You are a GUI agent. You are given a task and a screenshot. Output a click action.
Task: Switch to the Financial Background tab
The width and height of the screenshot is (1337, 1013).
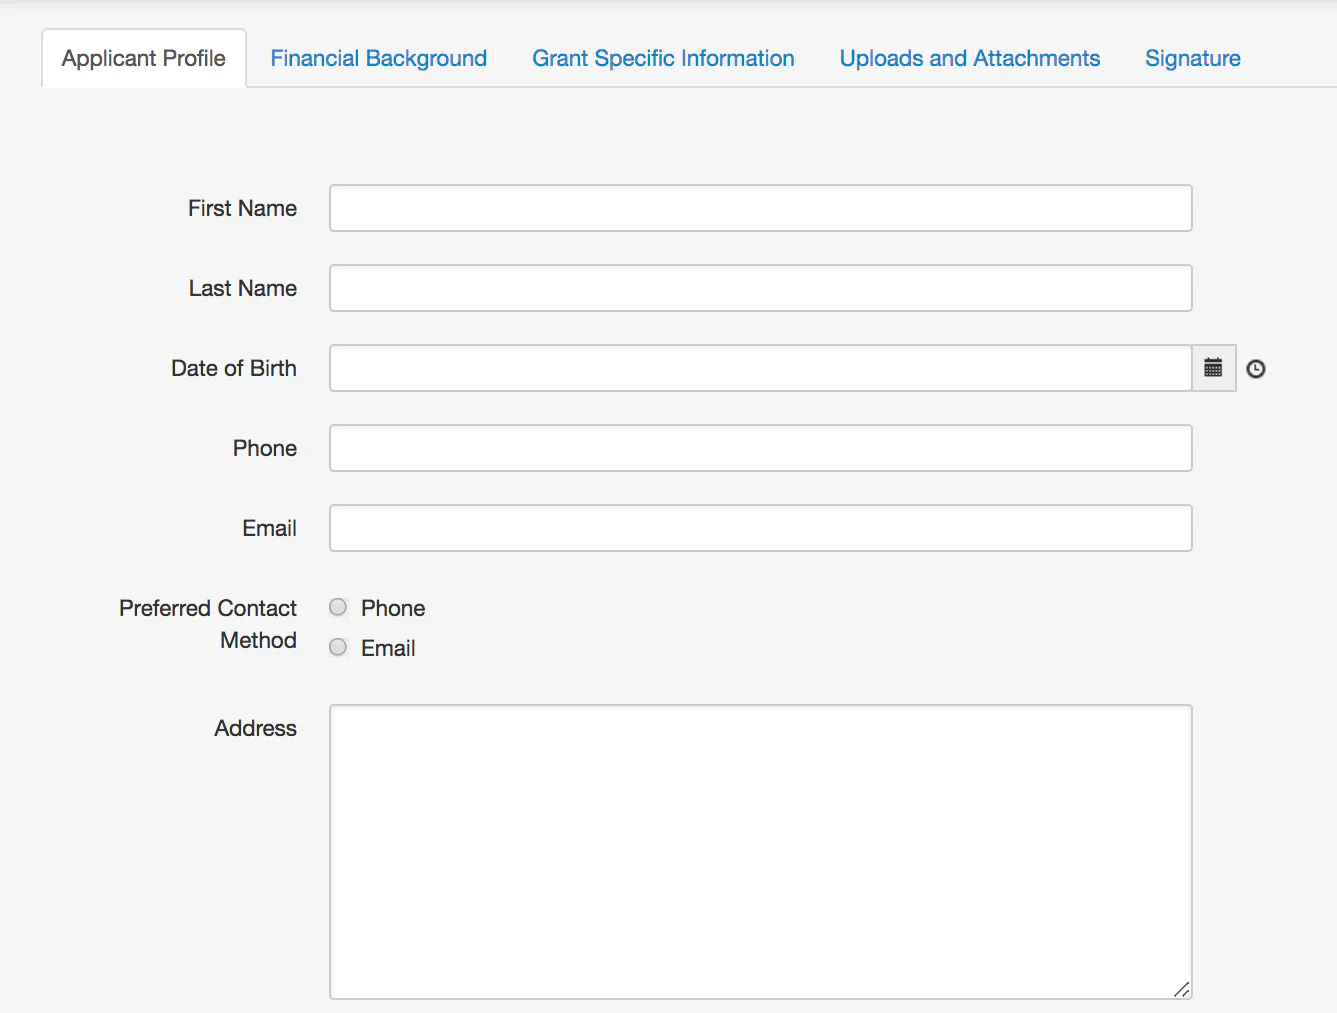click(378, 58)
